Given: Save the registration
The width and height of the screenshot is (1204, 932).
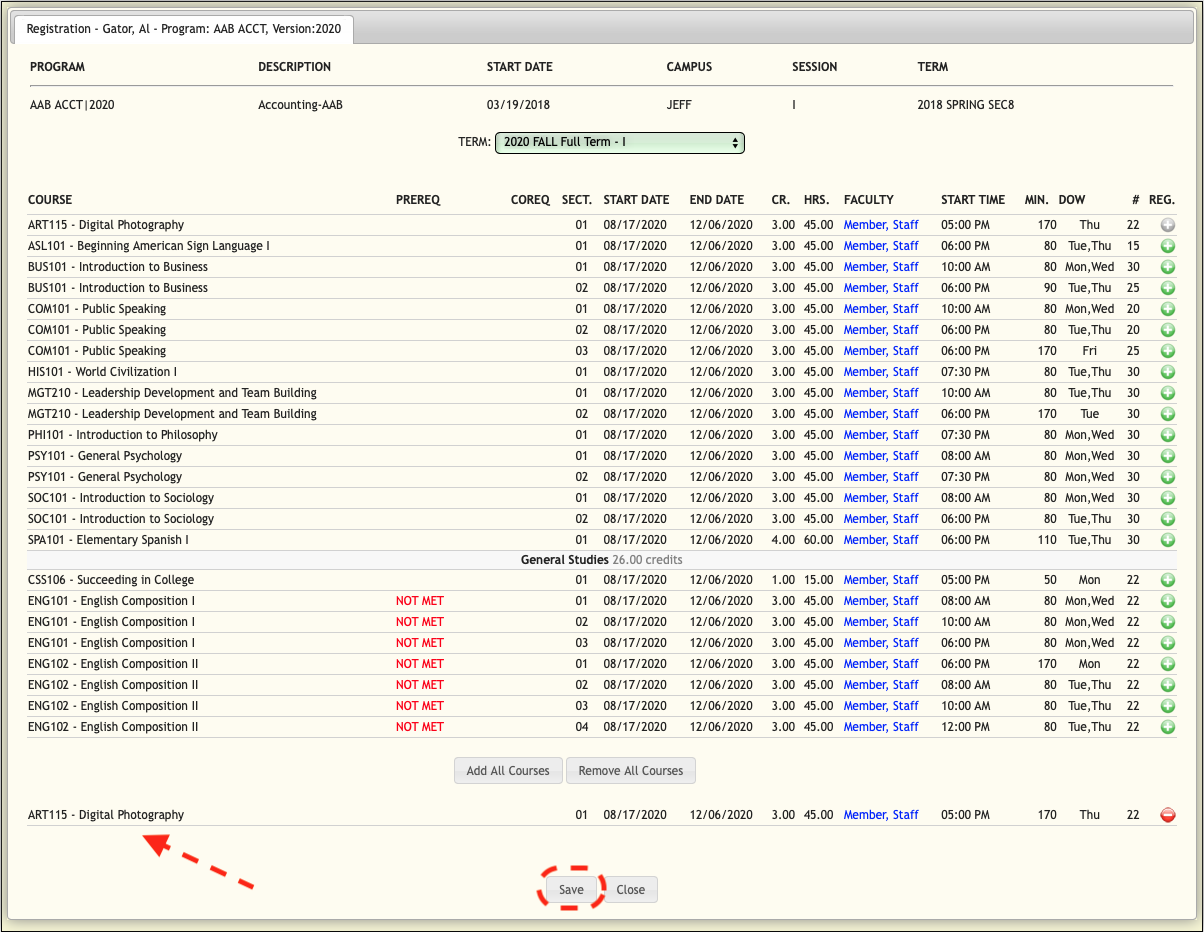Looking at the screenshot, I should pos(571,890).
